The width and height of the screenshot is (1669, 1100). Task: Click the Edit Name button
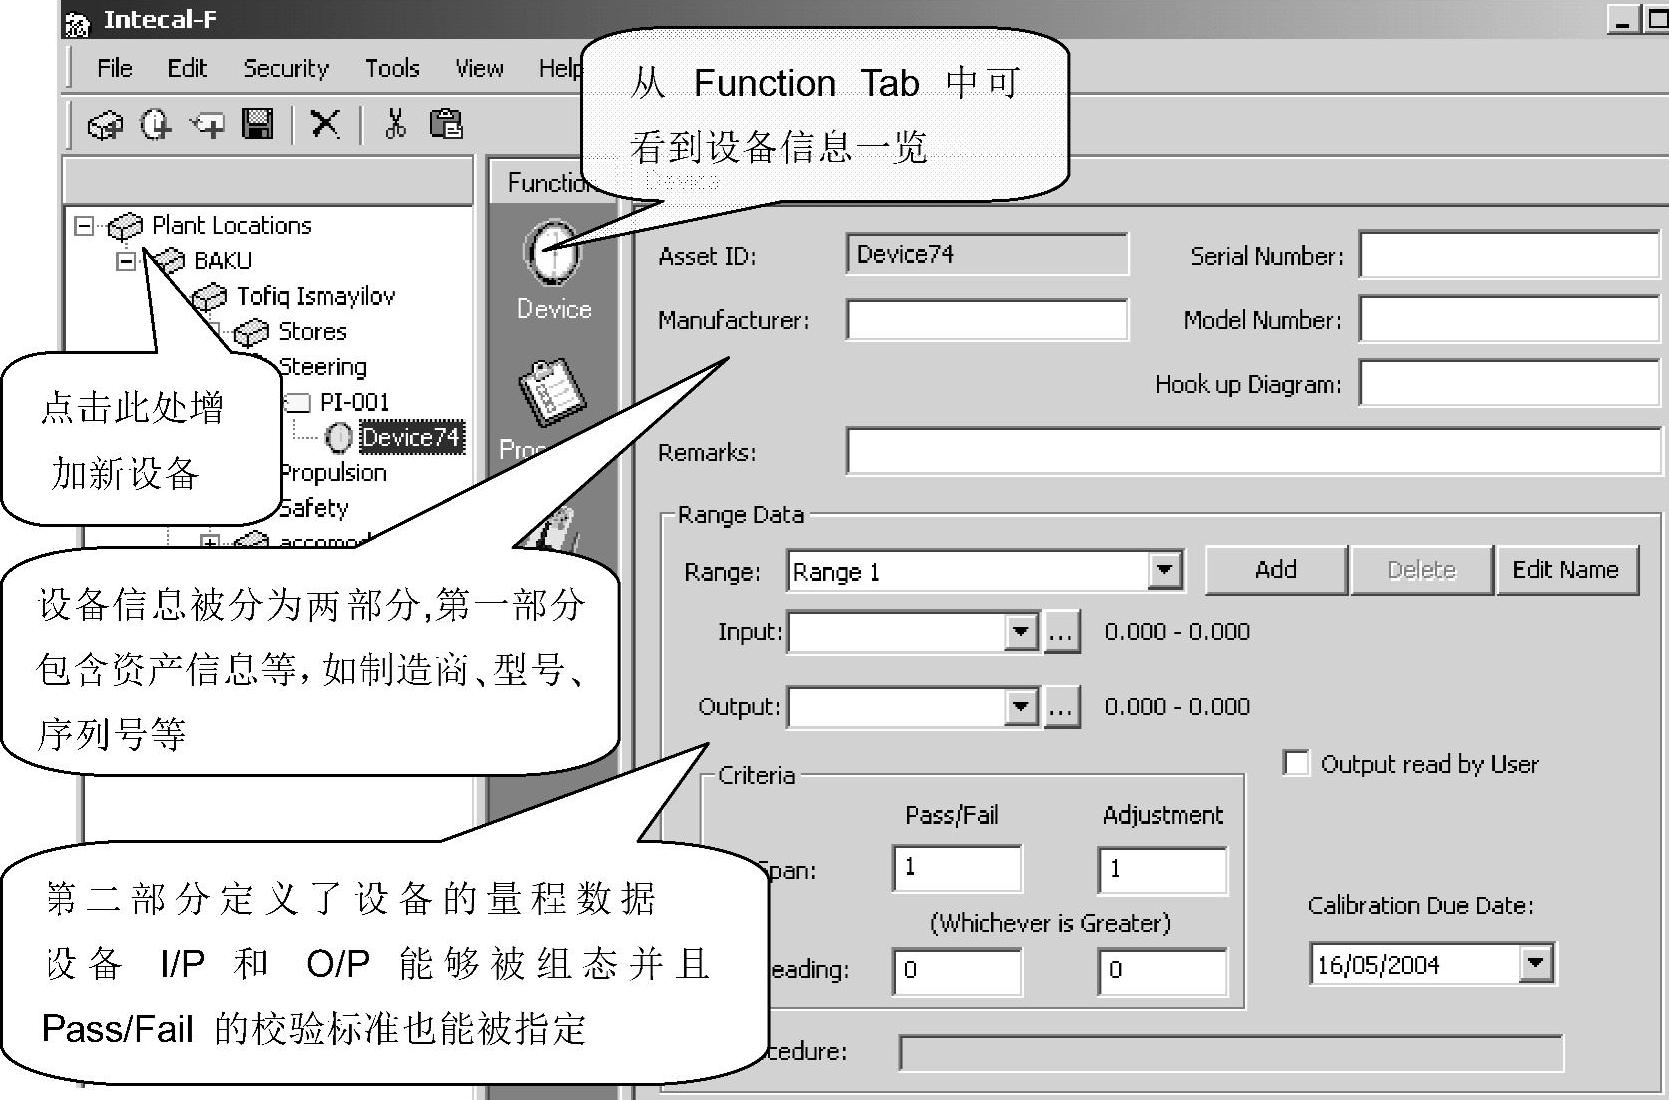pos(1566,570)
